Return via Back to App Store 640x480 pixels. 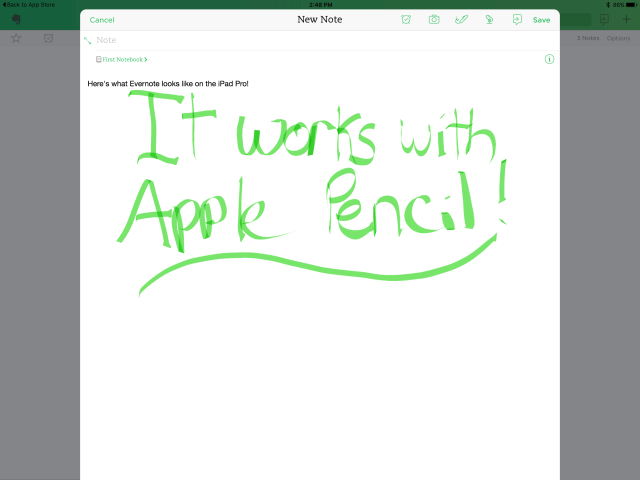(29, 4)
